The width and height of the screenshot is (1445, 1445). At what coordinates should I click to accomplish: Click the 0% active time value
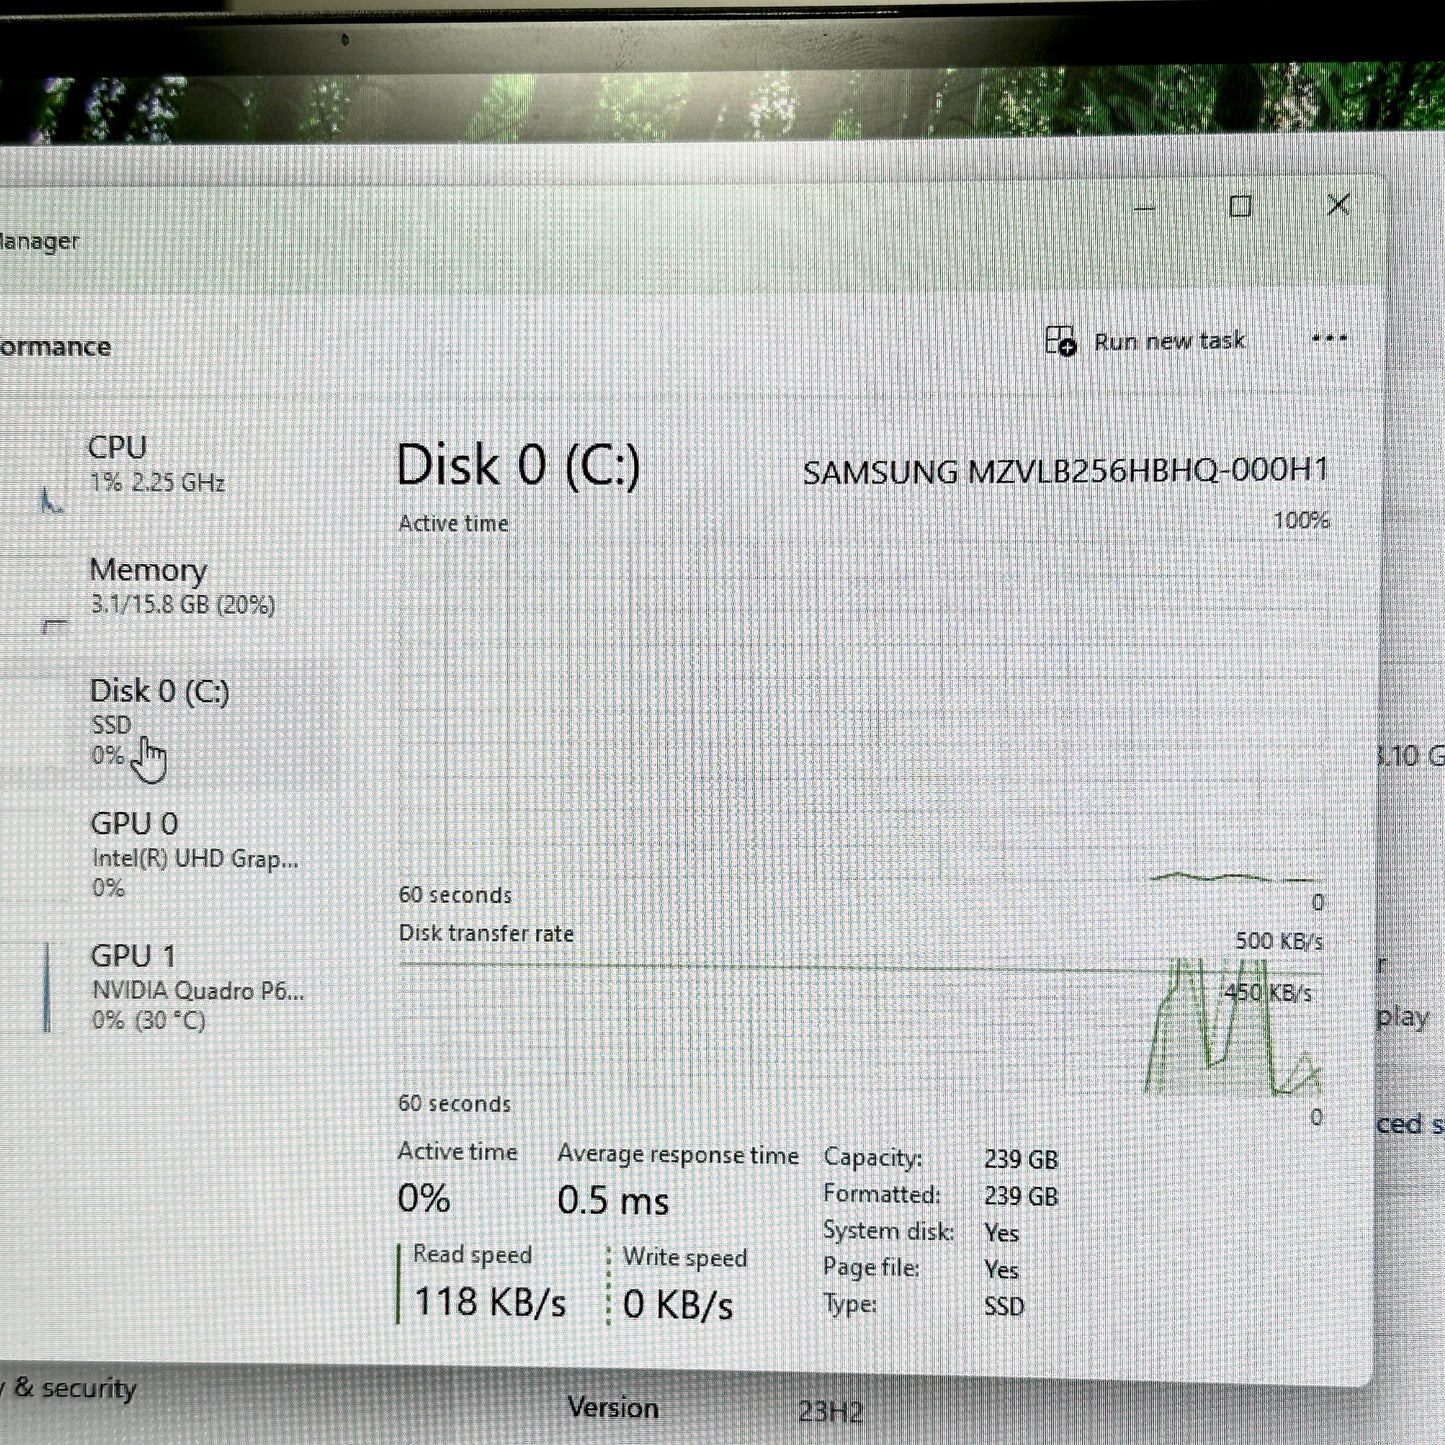[x=424, y=1198]
